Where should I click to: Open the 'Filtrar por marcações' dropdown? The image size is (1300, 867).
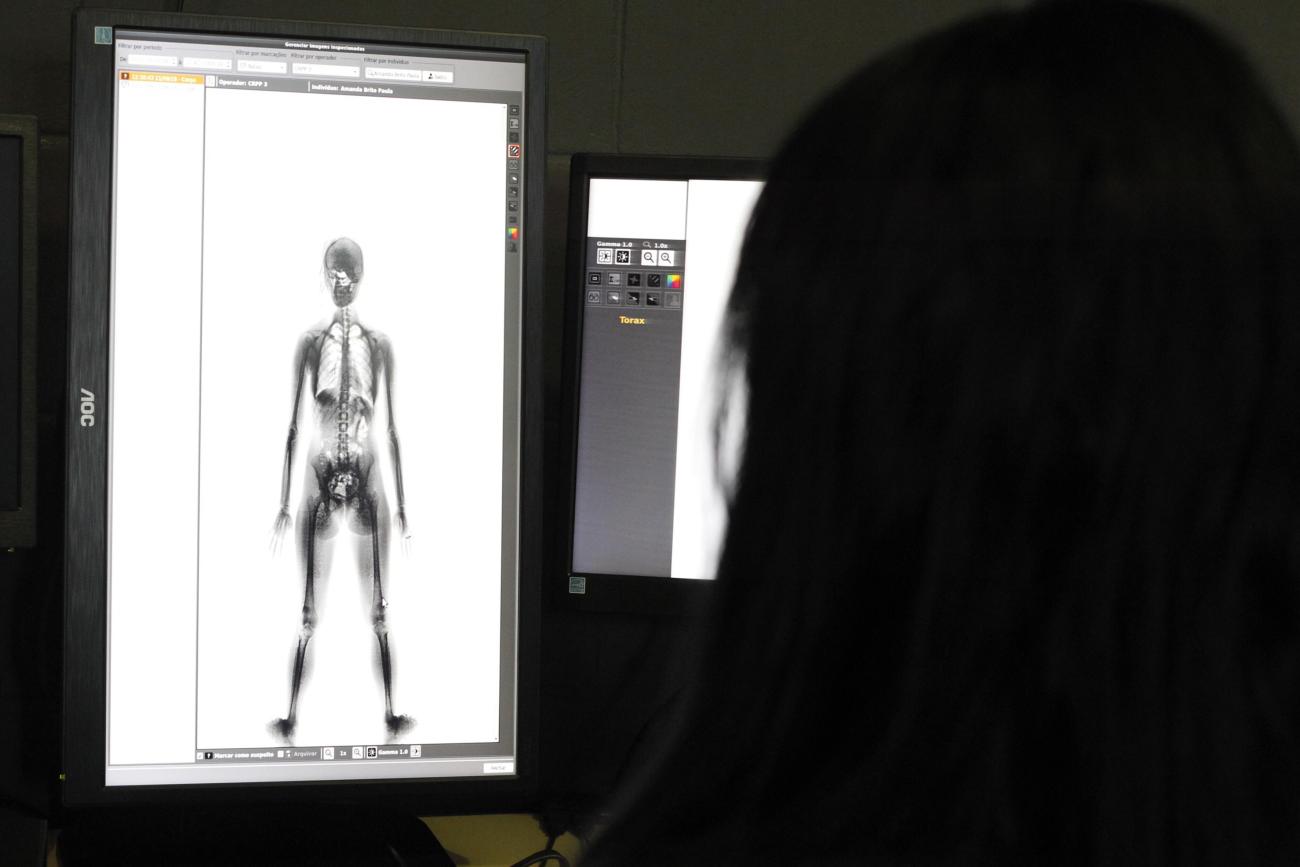pos(261,68)
